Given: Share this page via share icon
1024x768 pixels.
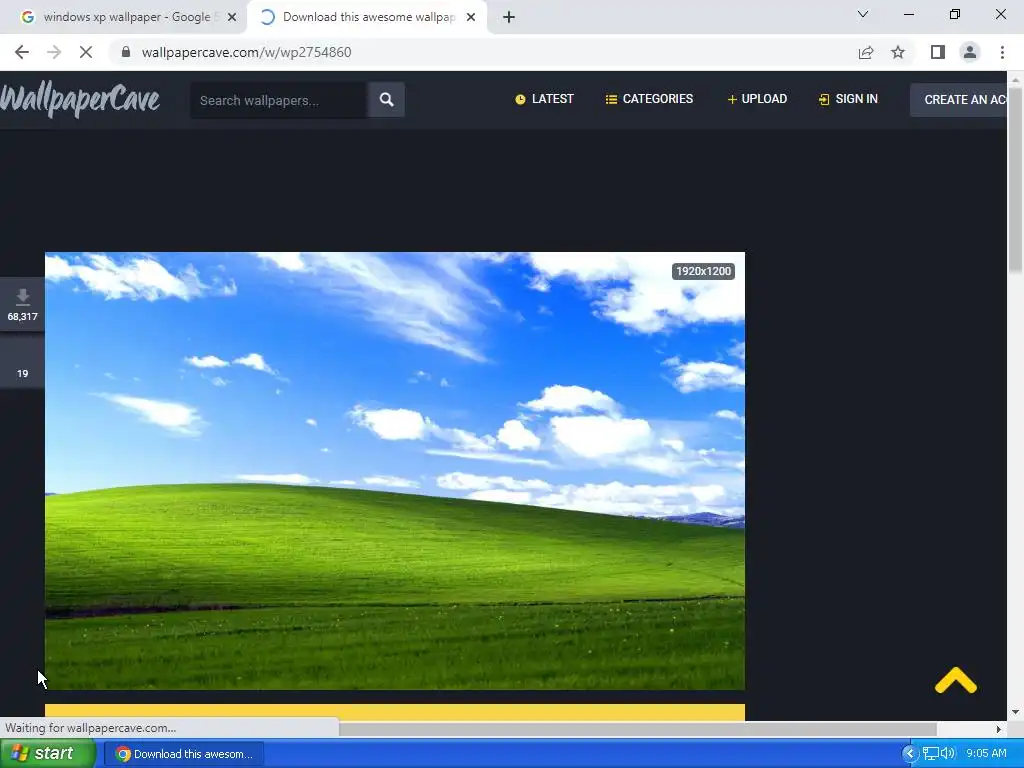Looking at the screenshot, I should [866, 52].
